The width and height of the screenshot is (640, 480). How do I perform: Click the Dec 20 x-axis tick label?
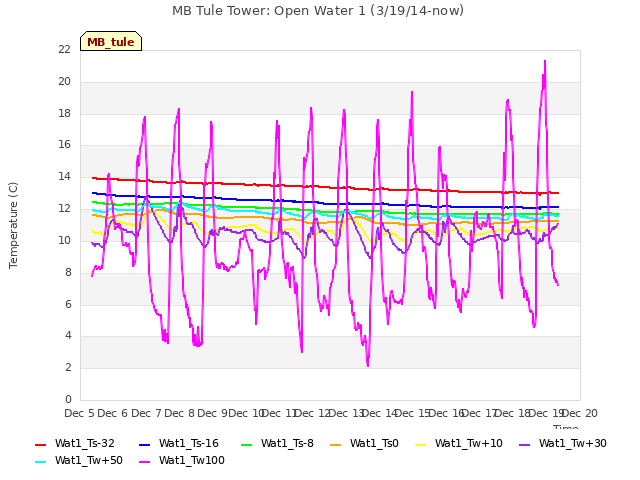[580, 413]
